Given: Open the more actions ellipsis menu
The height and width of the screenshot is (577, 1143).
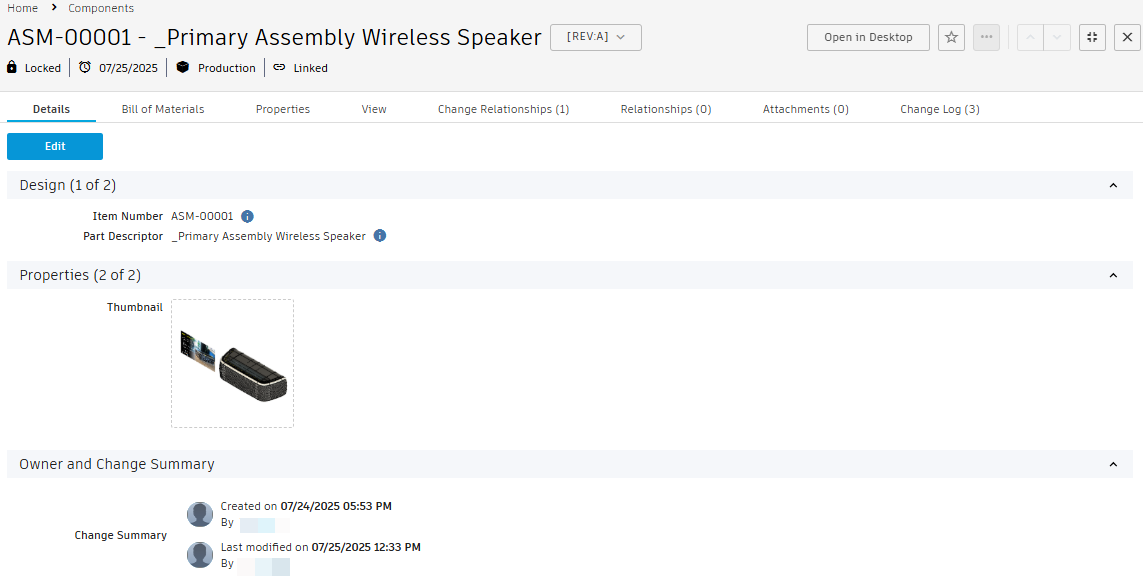Looking at the screenshot, I should pos(987,38).
